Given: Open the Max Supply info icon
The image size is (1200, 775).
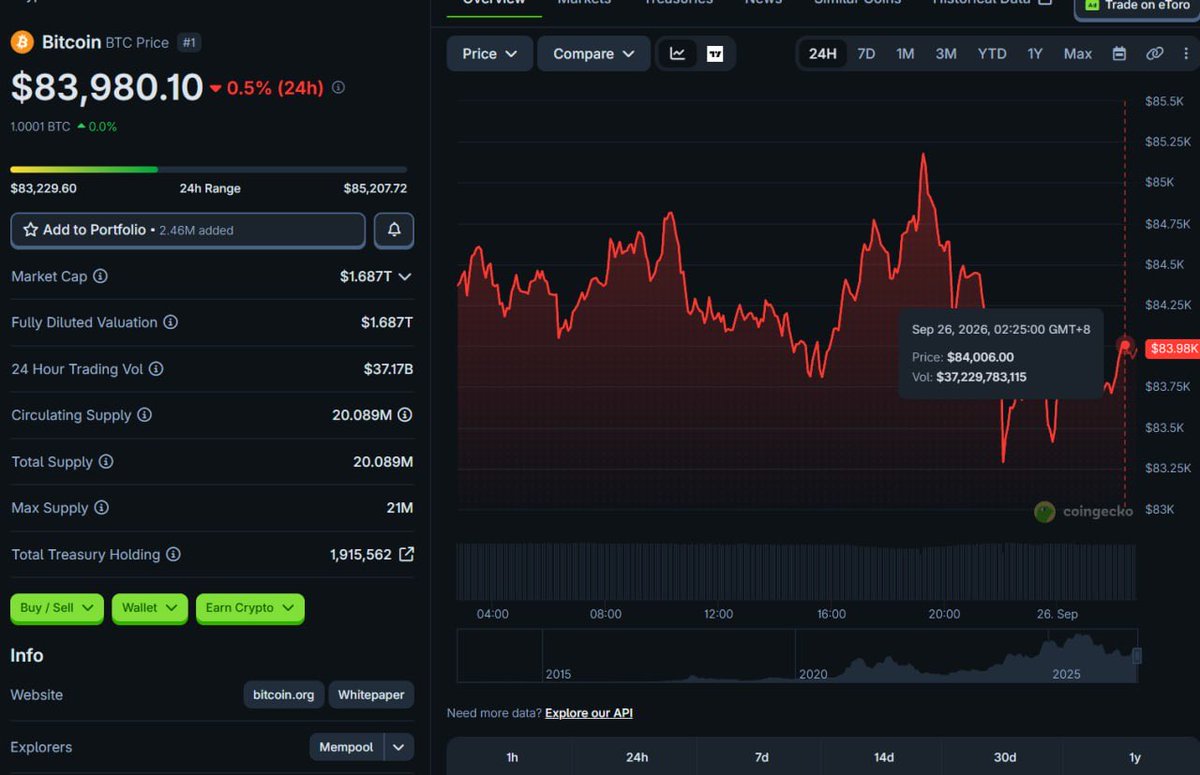Looking at the screenshot, I should click(101, 508).
